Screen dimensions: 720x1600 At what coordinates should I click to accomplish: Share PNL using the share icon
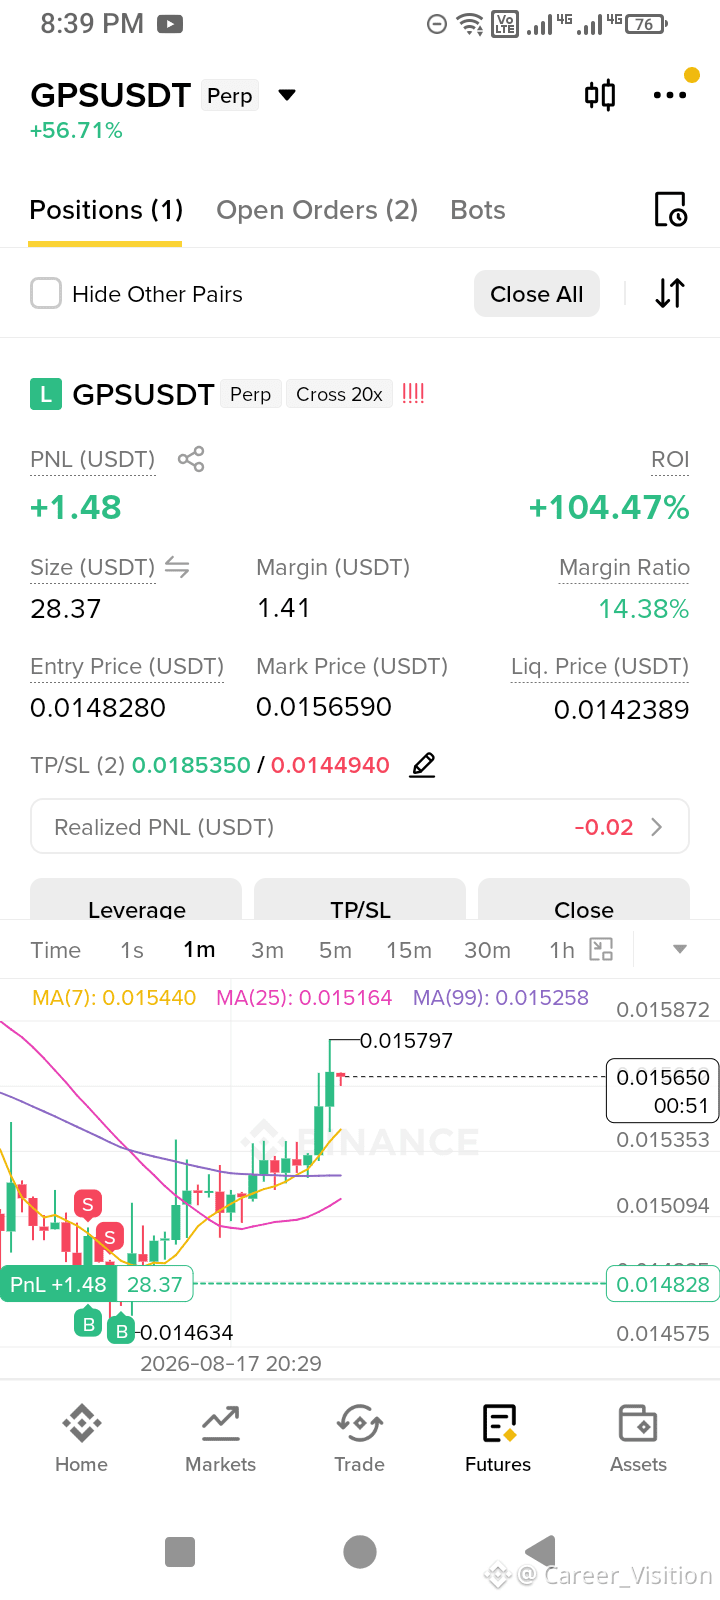point(191,459)
